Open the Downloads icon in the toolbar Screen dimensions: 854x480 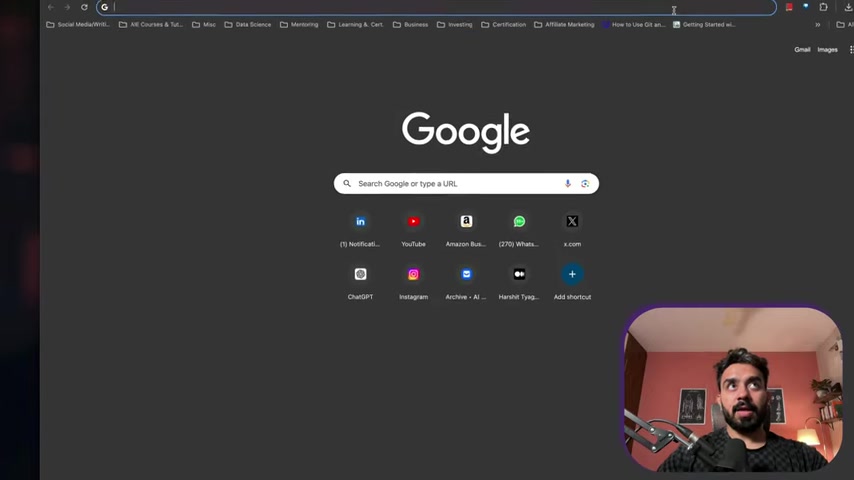coord(848,7)
